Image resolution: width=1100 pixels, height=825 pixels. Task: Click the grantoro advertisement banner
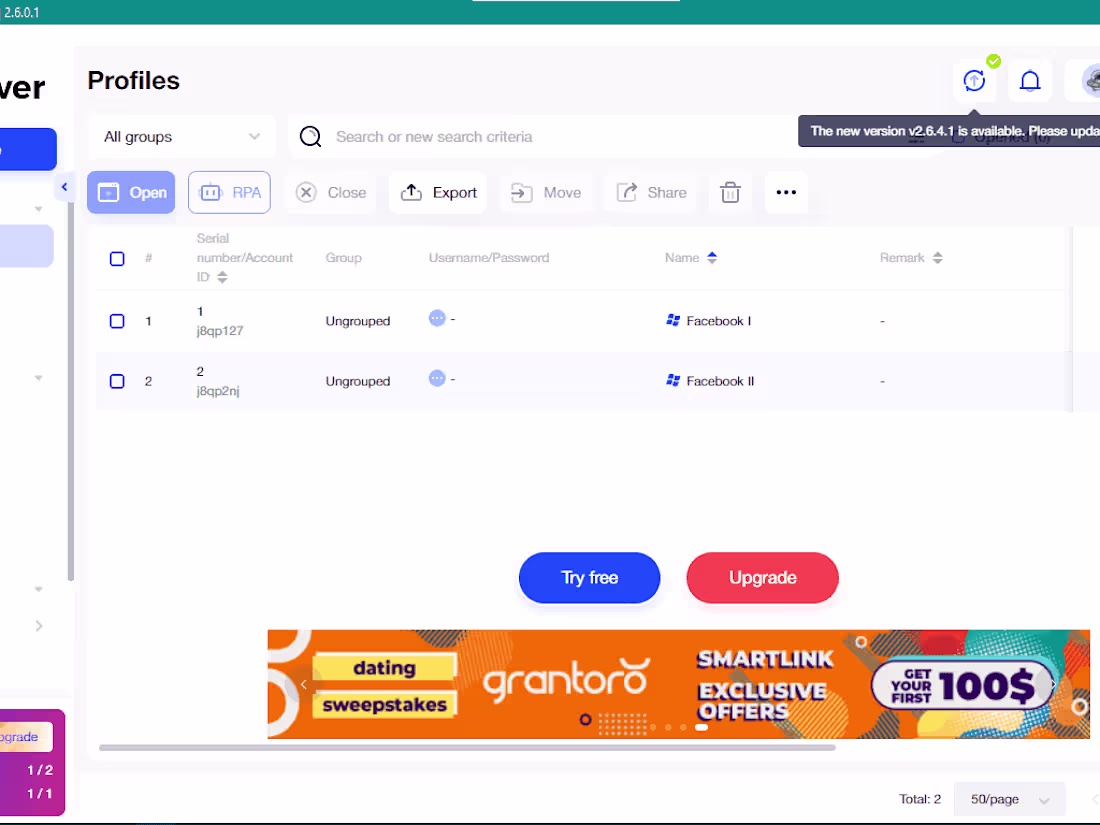(678, 684)
